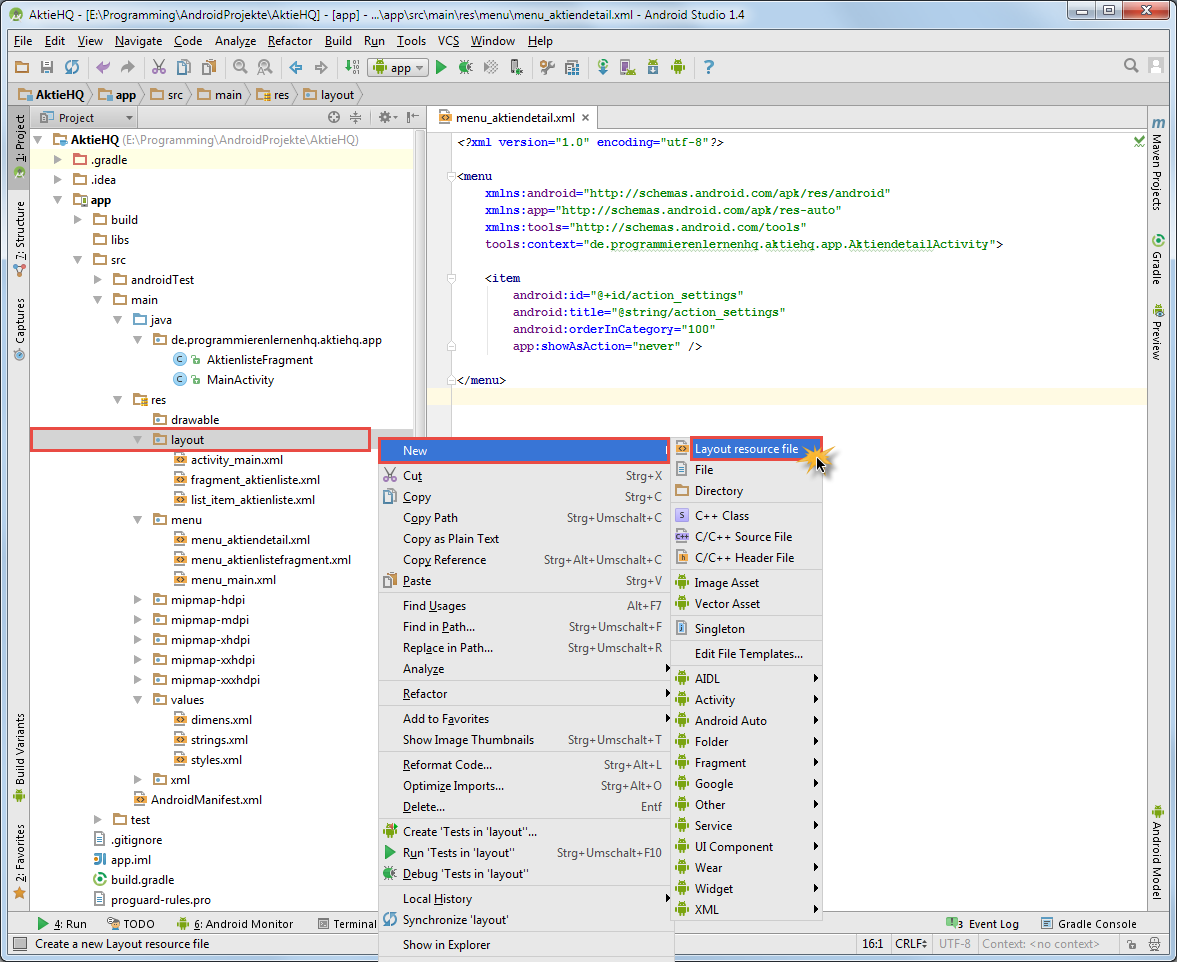Viewport: 1177px width, 962px height.
Task: Choose Copy Path from context menu
Action: [523, 518]
